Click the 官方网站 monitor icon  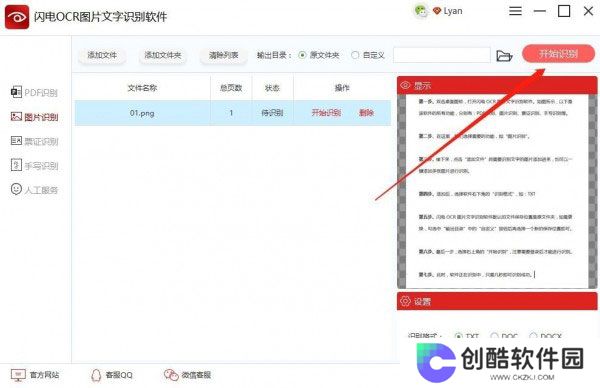(x=18, y=375)
